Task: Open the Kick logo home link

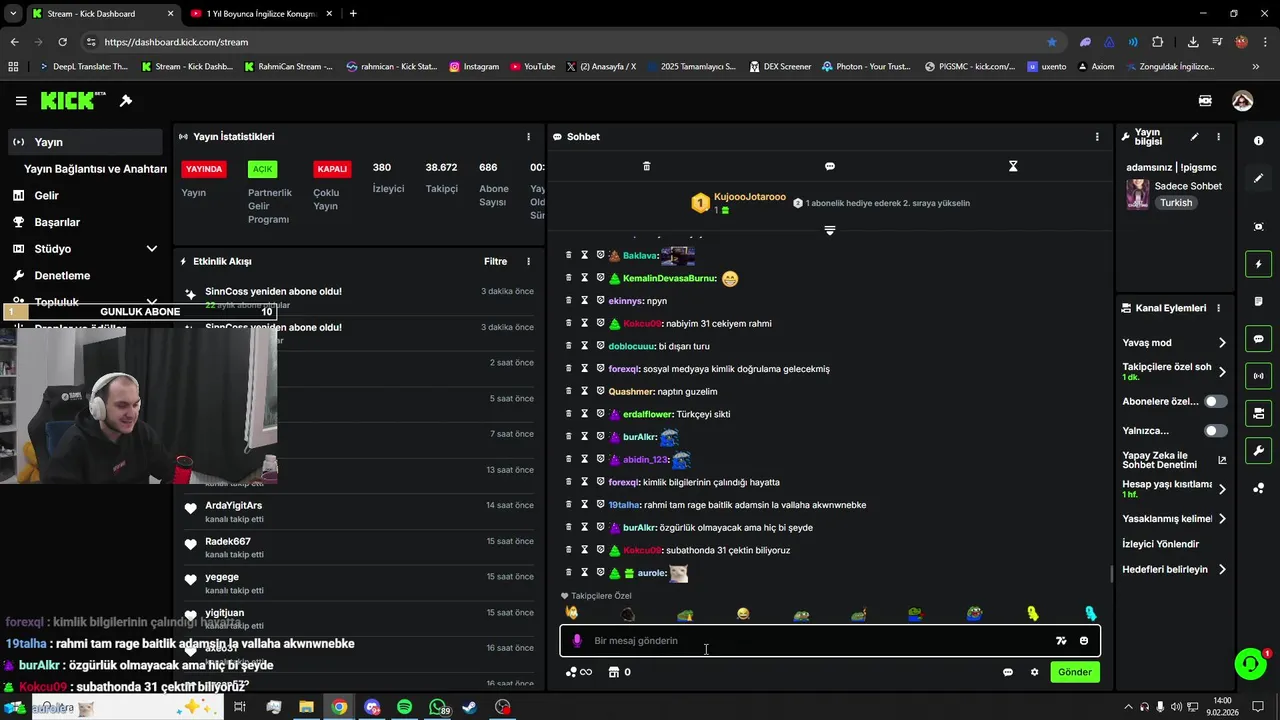Action: click(x=73, y=101)
